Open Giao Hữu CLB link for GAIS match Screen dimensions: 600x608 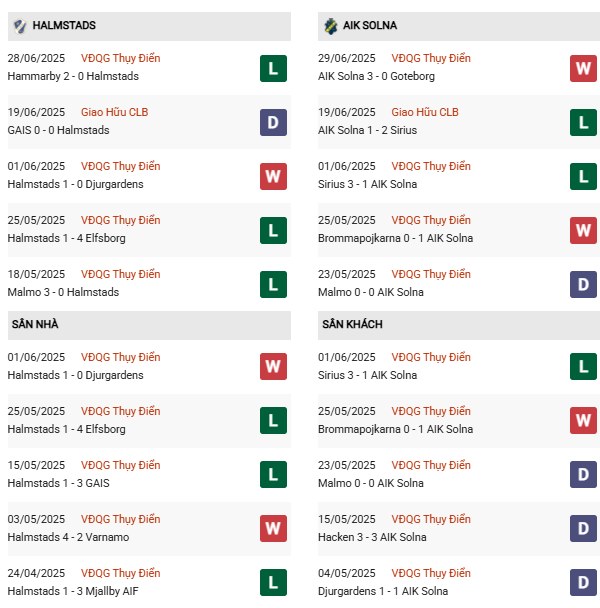pos(115,112)
